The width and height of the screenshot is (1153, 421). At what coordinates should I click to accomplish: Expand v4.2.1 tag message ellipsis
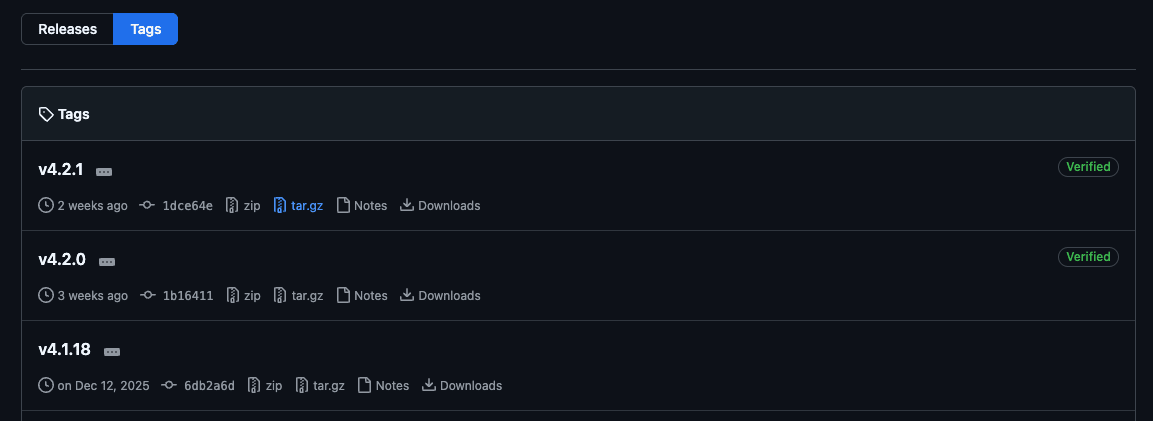[104, 172]
